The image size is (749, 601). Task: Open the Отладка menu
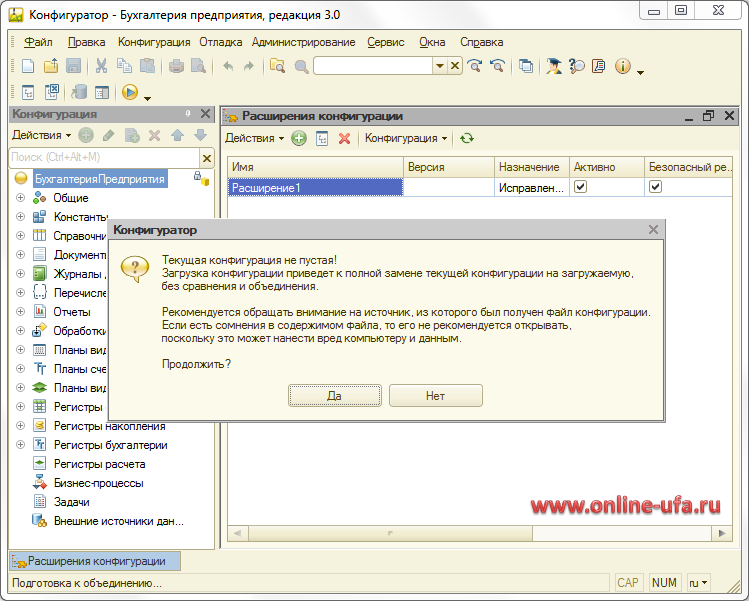pyautogui.click(x=221, y=42)
